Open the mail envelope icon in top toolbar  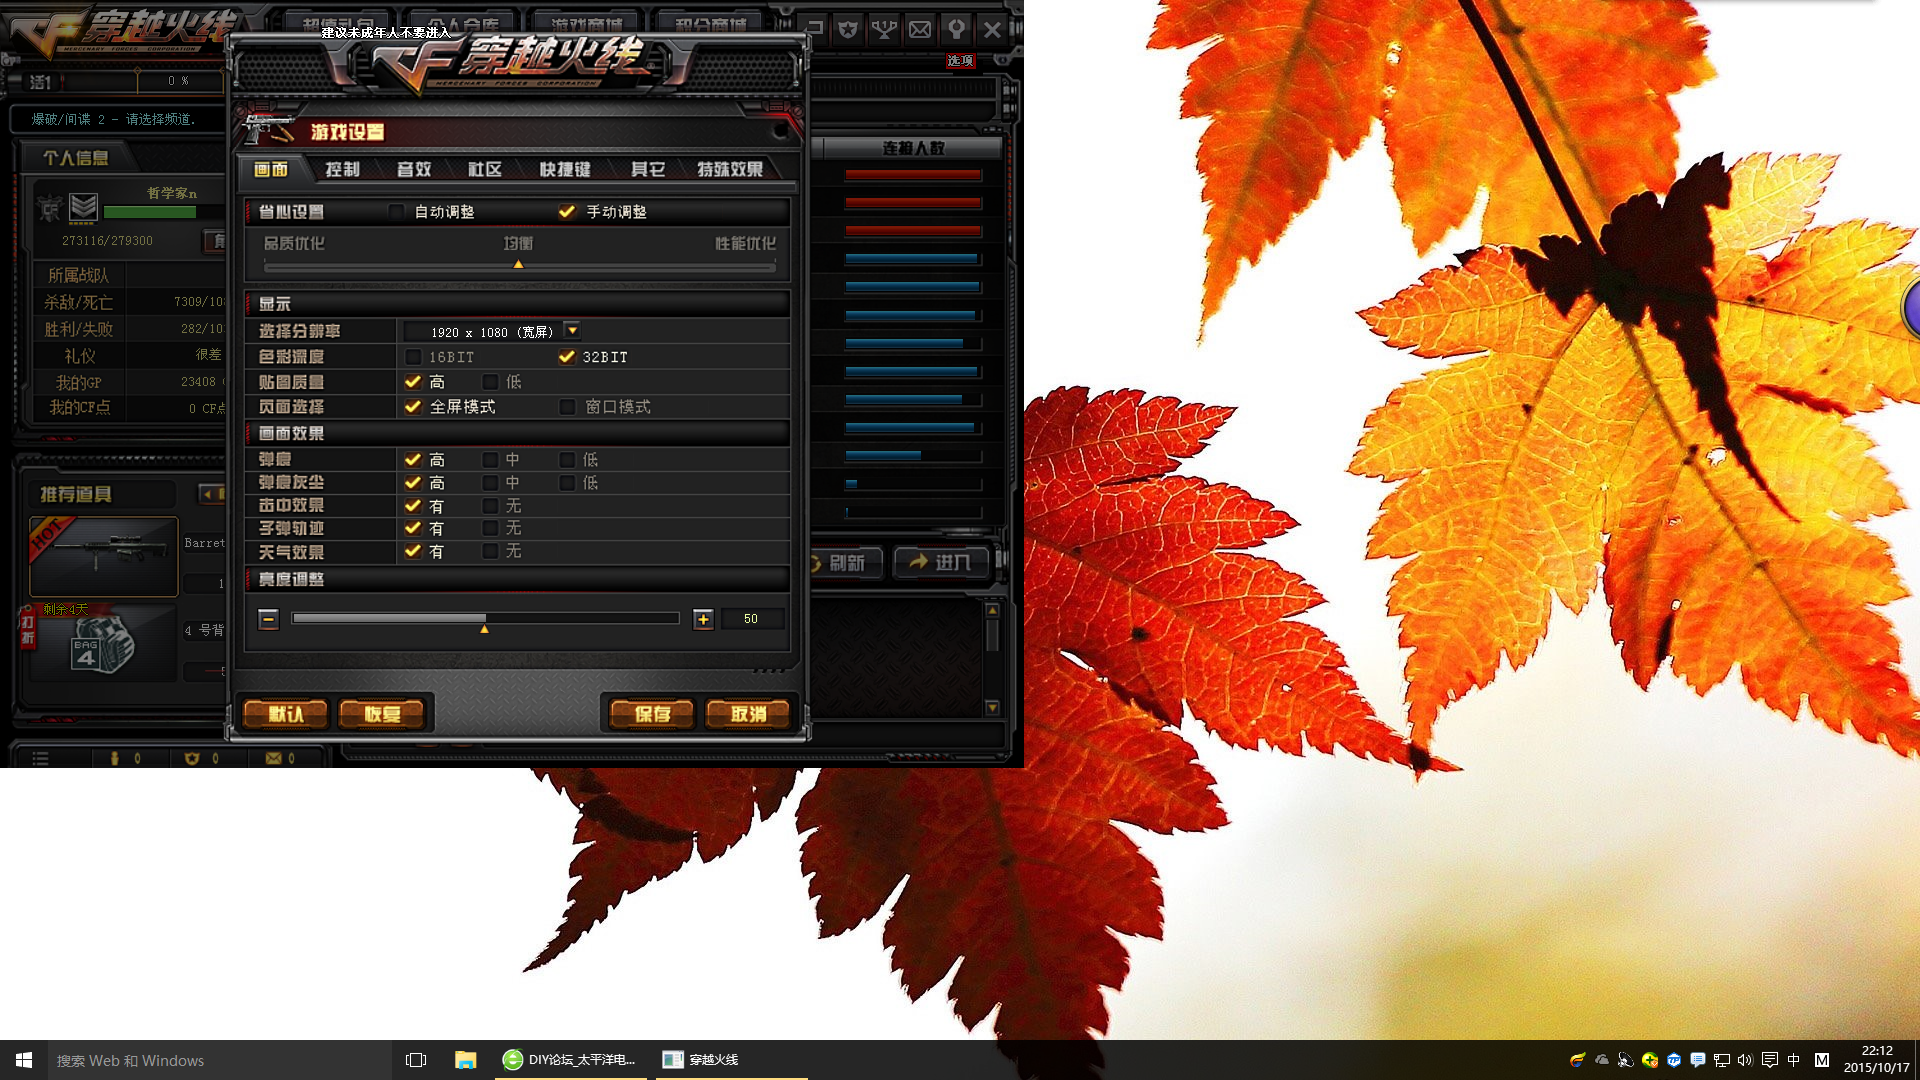click(920, 29)
